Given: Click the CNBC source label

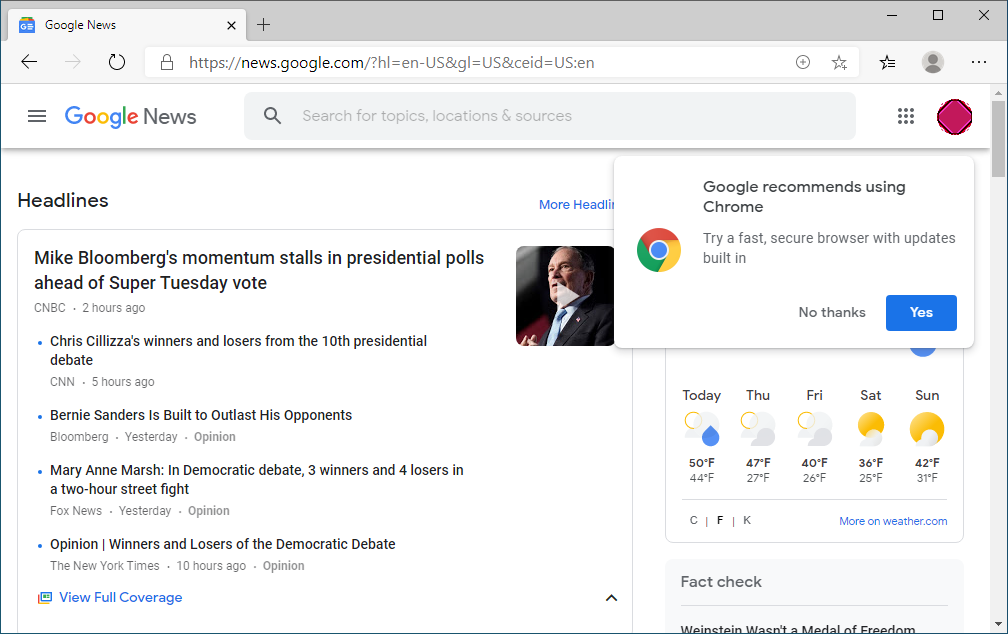Looking at the screenshot, I should pos(50,308).
